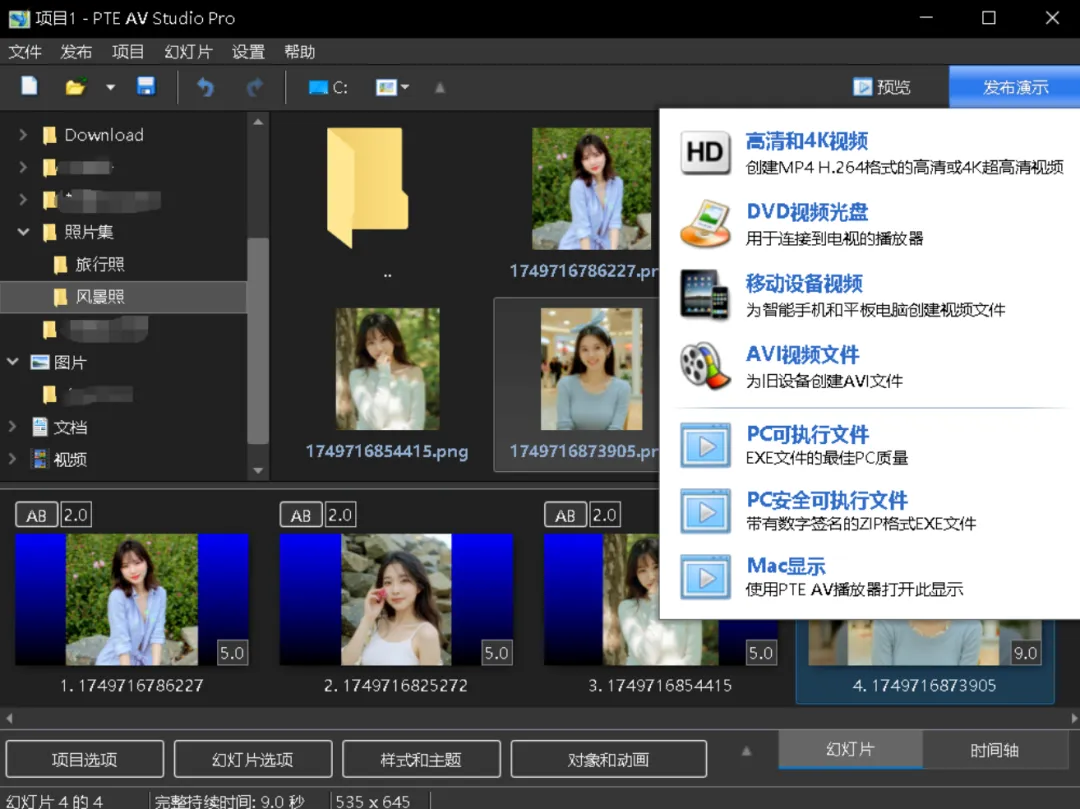Select thumbnail 1749716786227.png in file list
The width and height of the screenshot is (1080, 809).
tap(591, 189)
